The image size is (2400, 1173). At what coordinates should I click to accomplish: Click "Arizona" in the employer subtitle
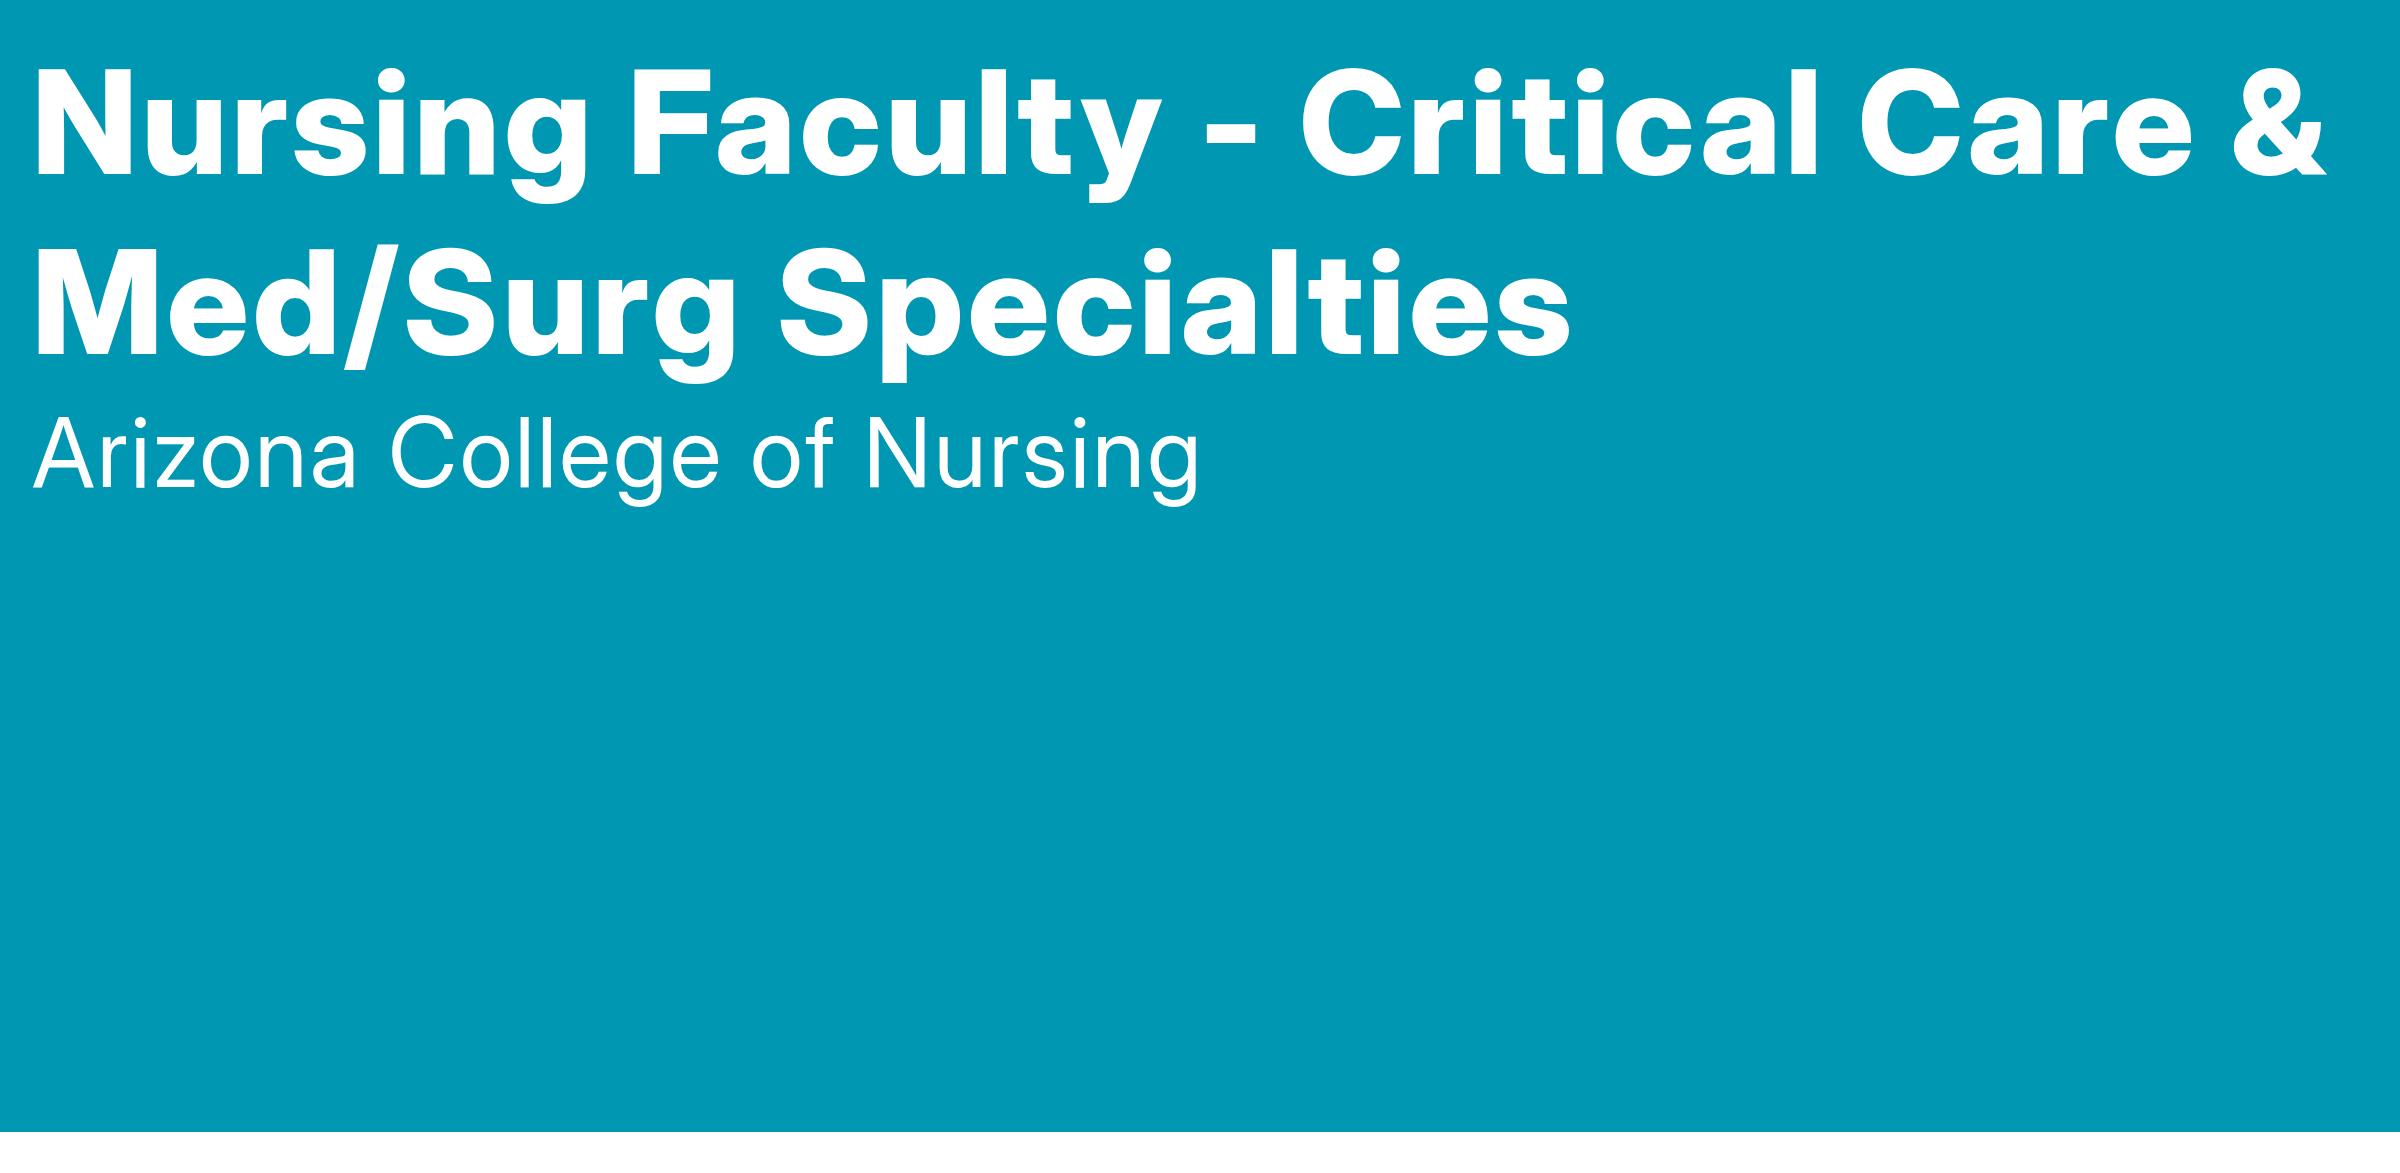(195, 457)
